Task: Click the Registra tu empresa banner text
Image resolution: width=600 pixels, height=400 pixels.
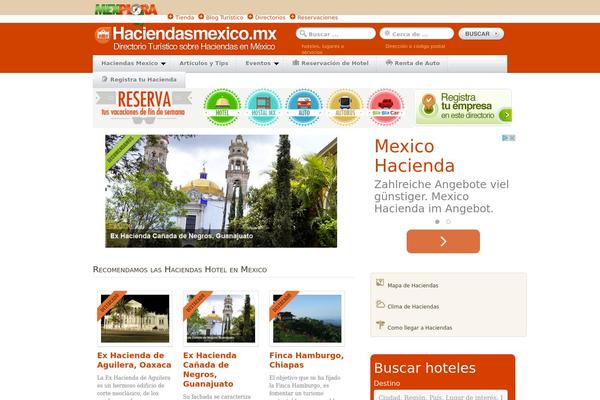Action: (x=466, y=106)
